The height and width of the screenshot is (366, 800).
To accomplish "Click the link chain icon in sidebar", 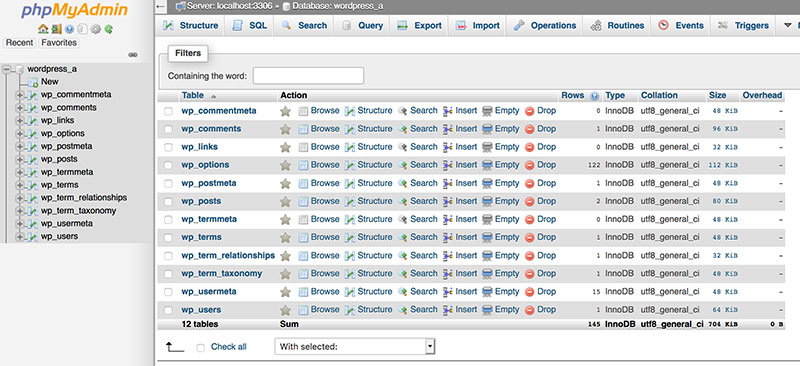I will (133, 55).
